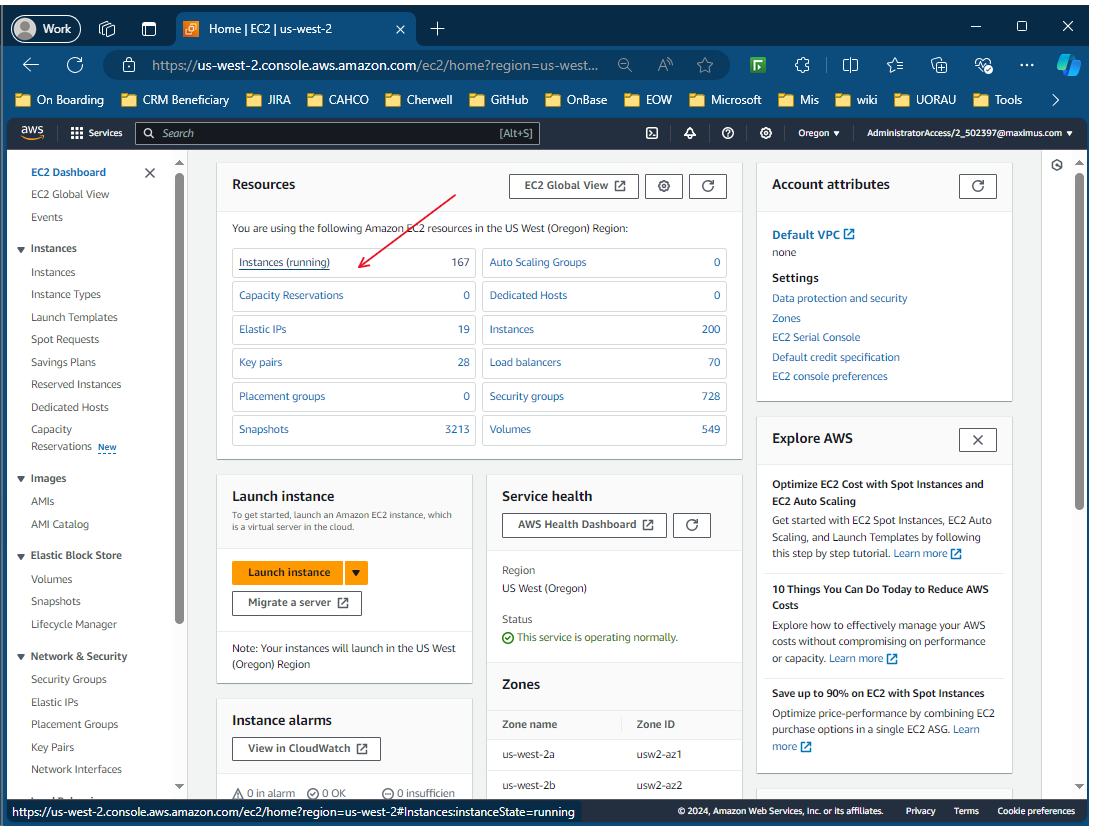Open the OnBase bookmarks folder

click(576, 100)
